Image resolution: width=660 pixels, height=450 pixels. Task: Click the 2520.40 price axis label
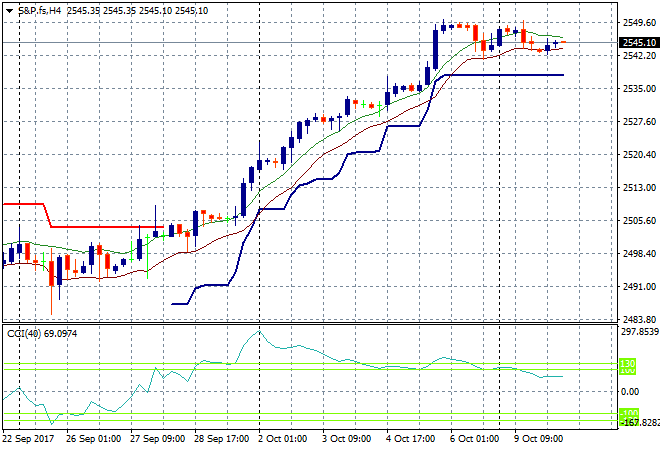tap(637, 154)
